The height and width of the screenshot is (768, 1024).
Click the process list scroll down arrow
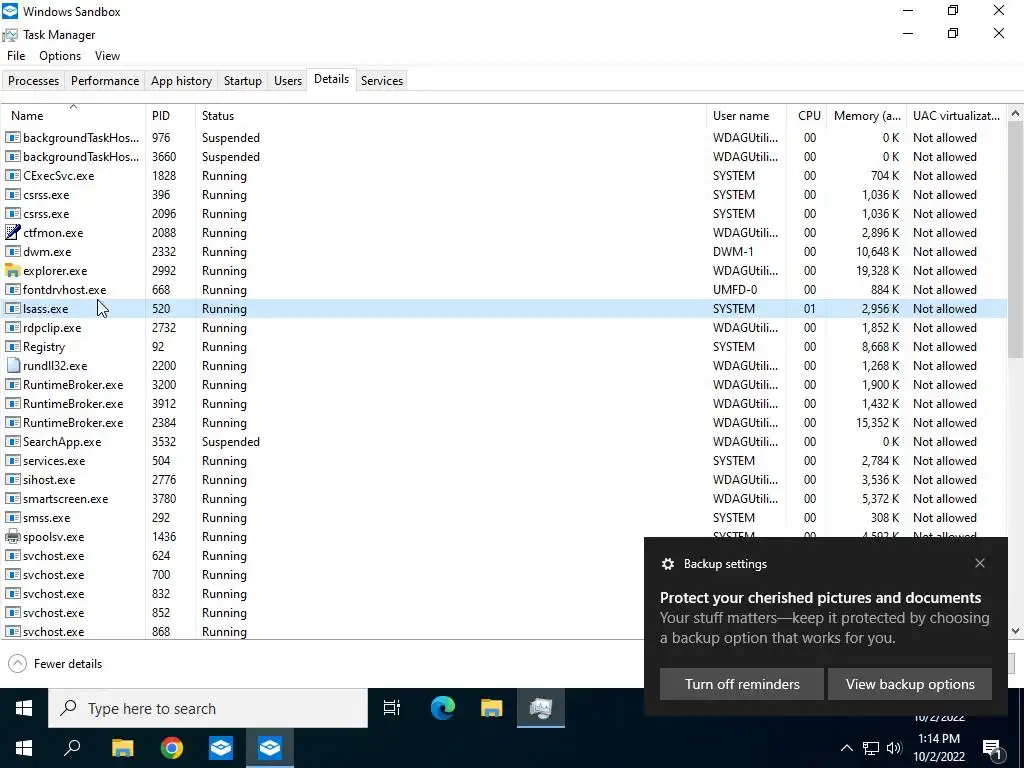coord(1016,631)
